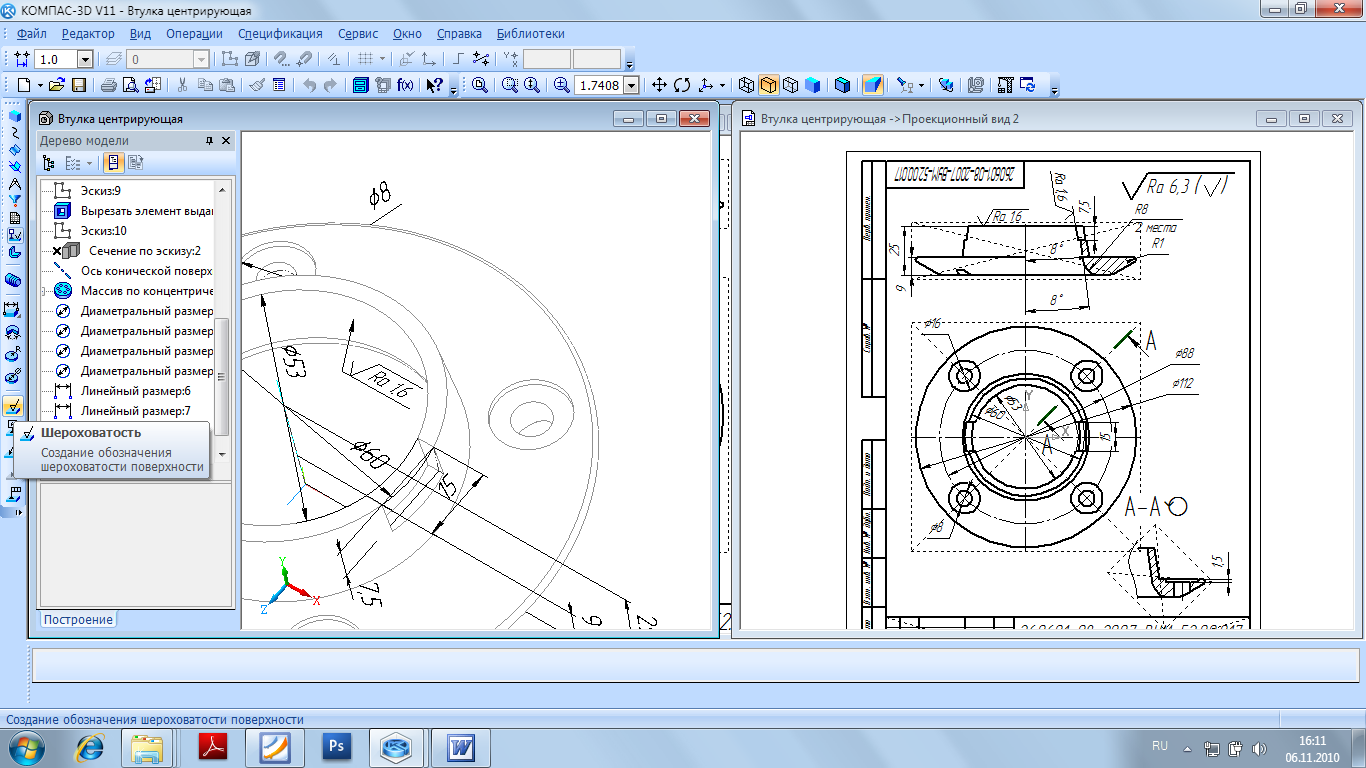This screenshot has width=1366, height=768.
Task: Save the document with the floppy disk icon
Action: 79,85
